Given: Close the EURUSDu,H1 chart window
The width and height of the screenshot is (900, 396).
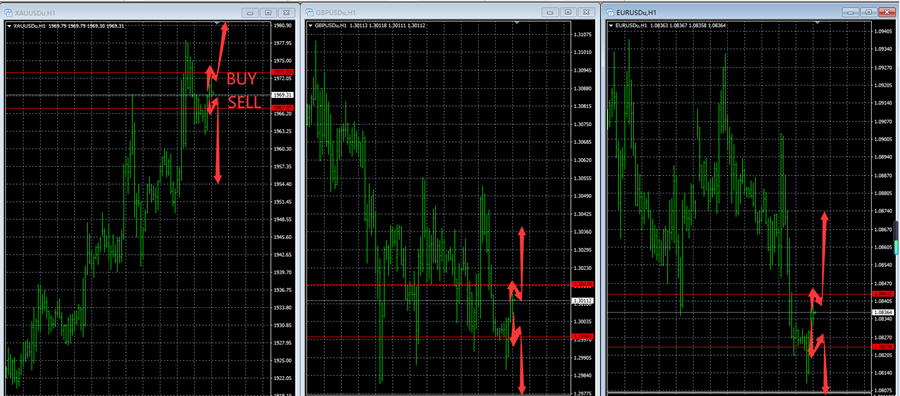Looking at the screenshot, I should coord(887,12).
